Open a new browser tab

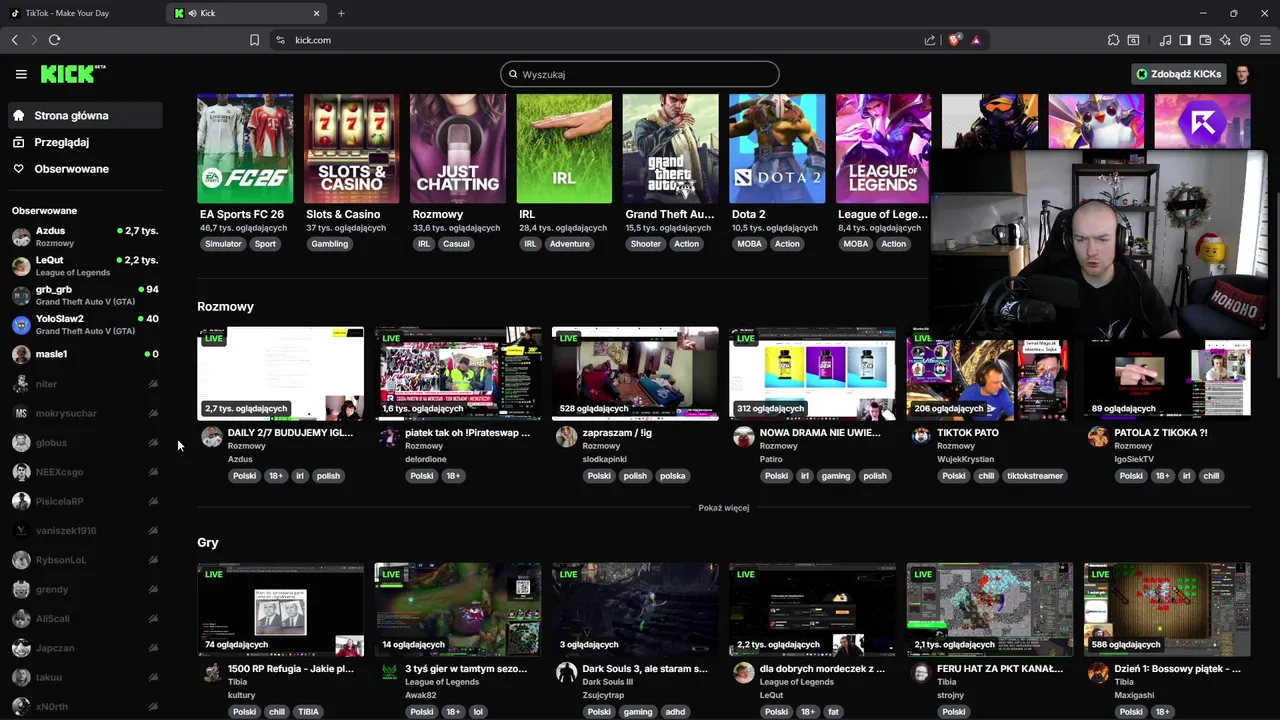341,13
